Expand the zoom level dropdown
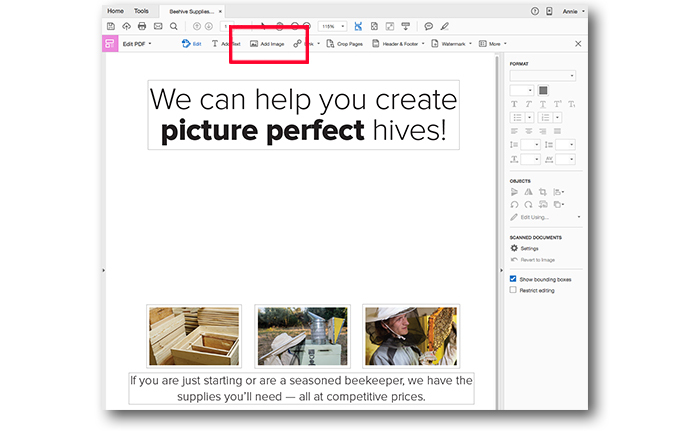 (x=343, y=26)
